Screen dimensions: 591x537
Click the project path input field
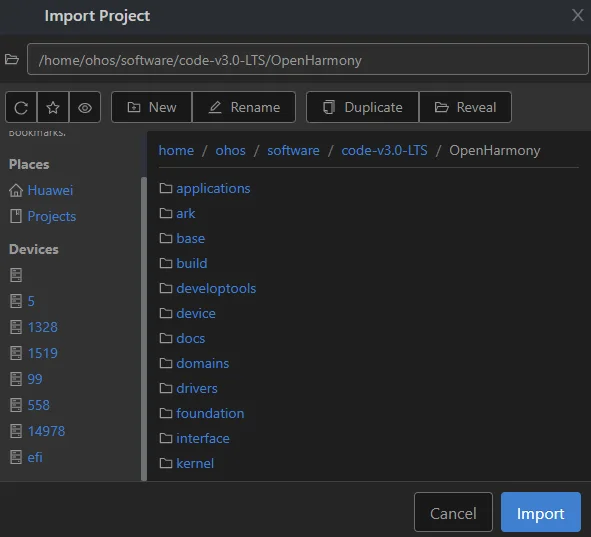(308, 59)
